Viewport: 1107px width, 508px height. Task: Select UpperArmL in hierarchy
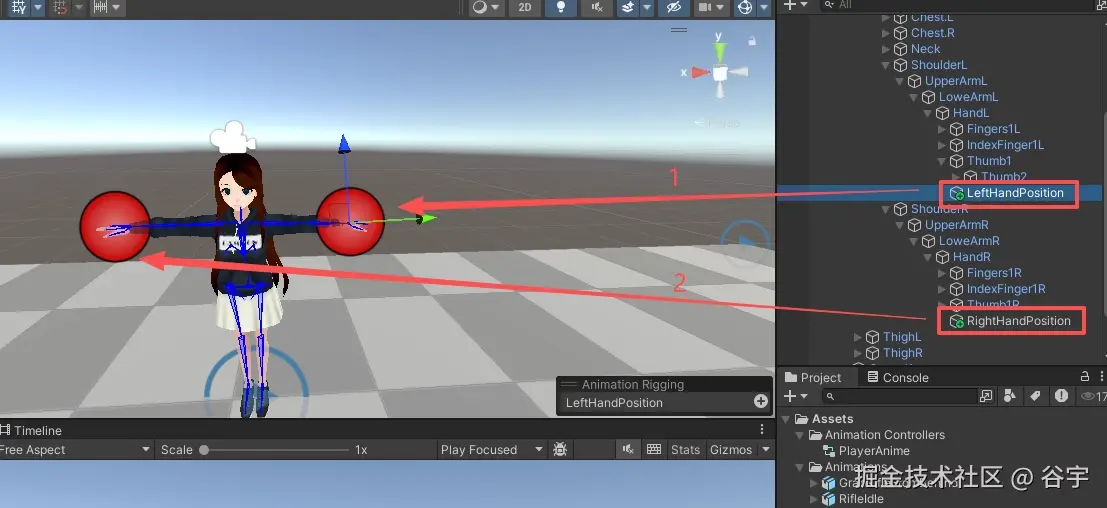pyautogui.click(x=956, y=81)
